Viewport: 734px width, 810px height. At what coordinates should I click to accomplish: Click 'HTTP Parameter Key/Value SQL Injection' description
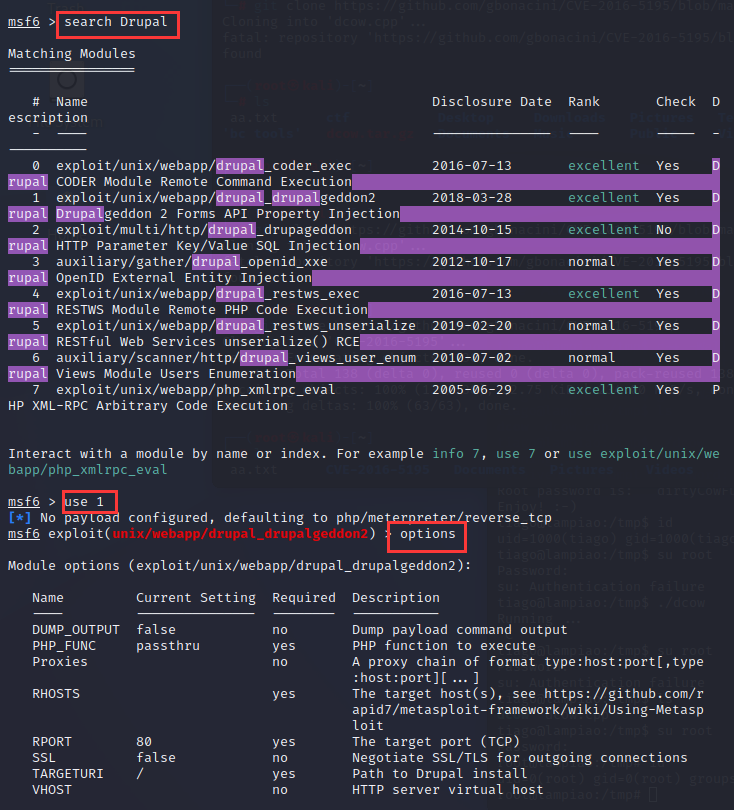click(208, 246)
